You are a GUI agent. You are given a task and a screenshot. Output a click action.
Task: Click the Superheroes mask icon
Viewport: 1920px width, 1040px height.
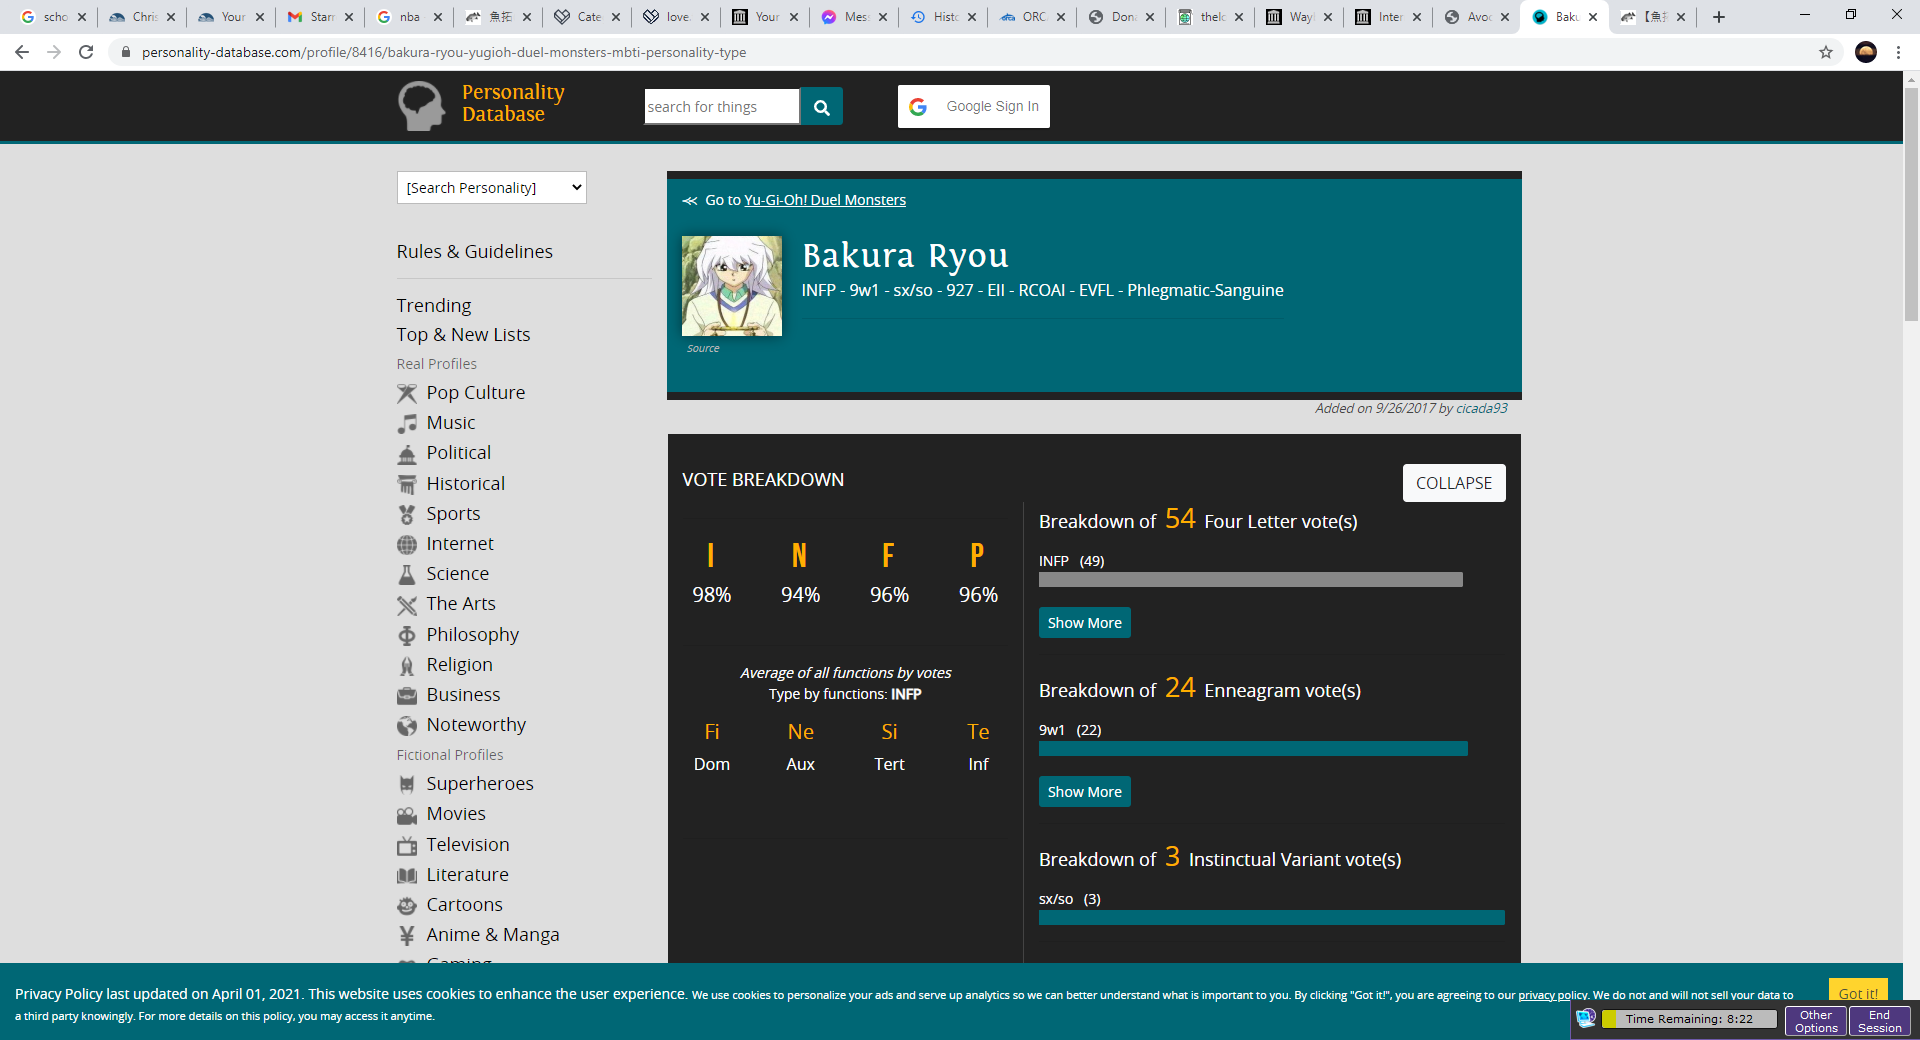[407, 784]
